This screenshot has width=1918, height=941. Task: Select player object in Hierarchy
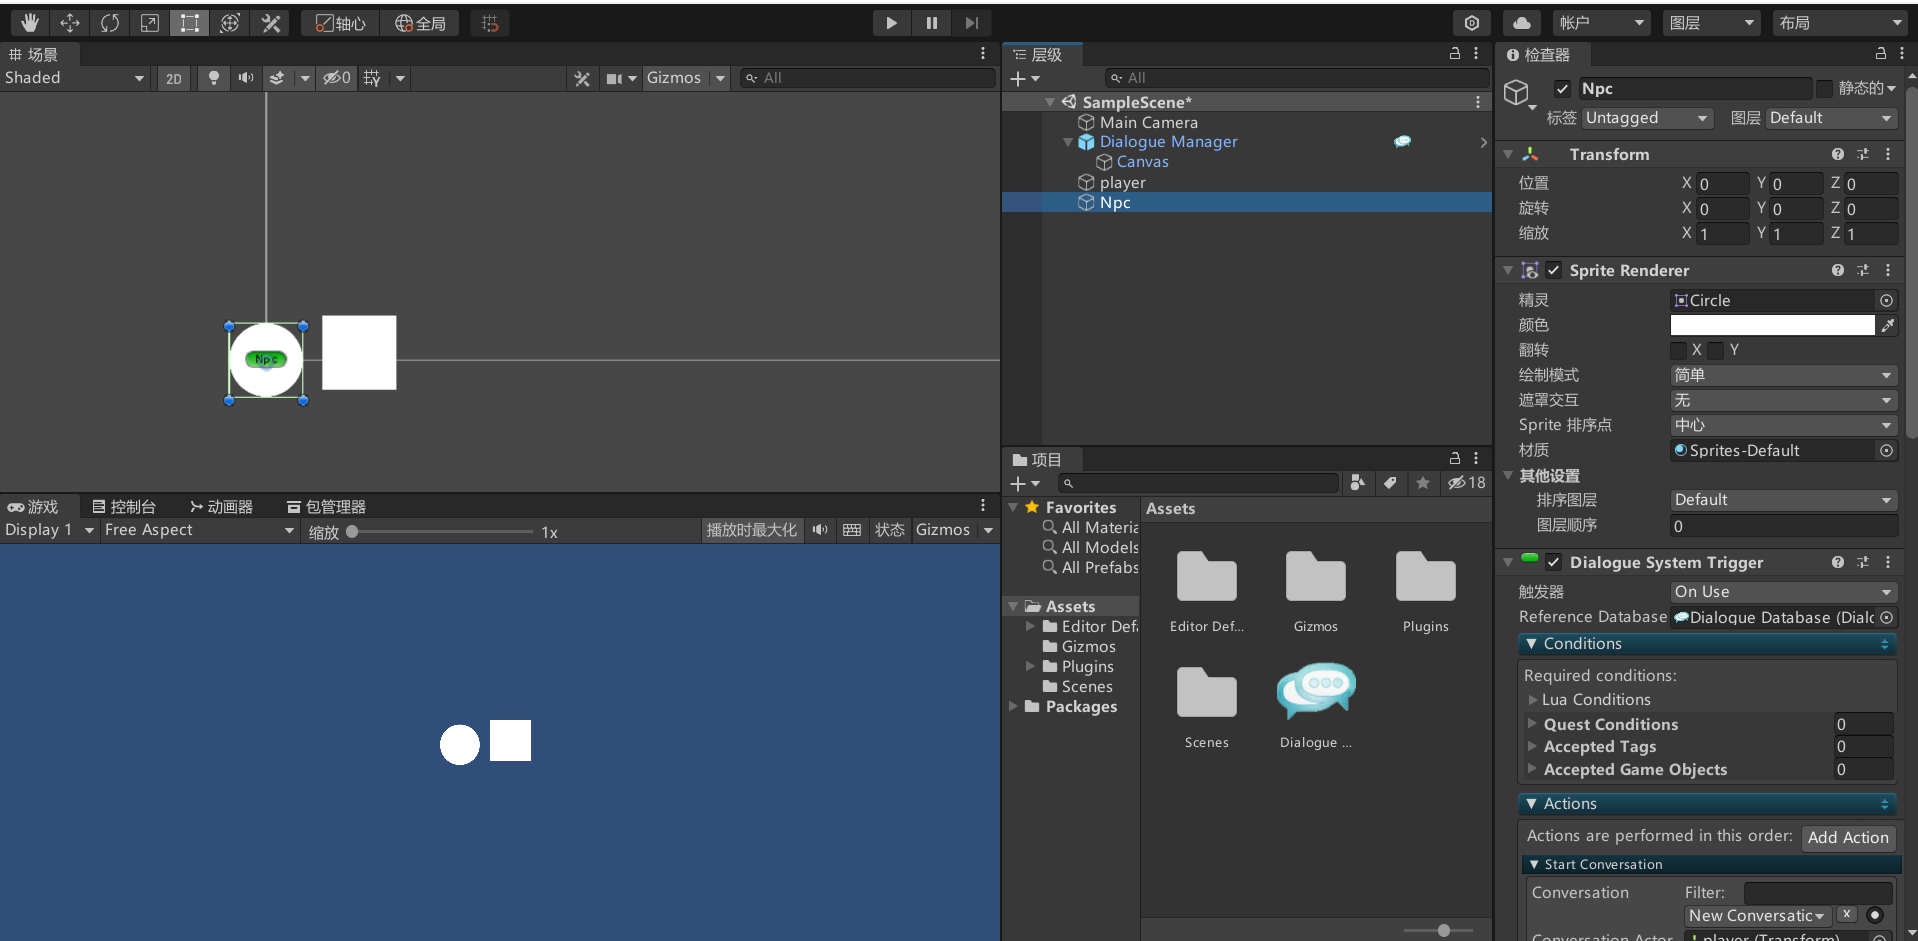point(1122,182)
